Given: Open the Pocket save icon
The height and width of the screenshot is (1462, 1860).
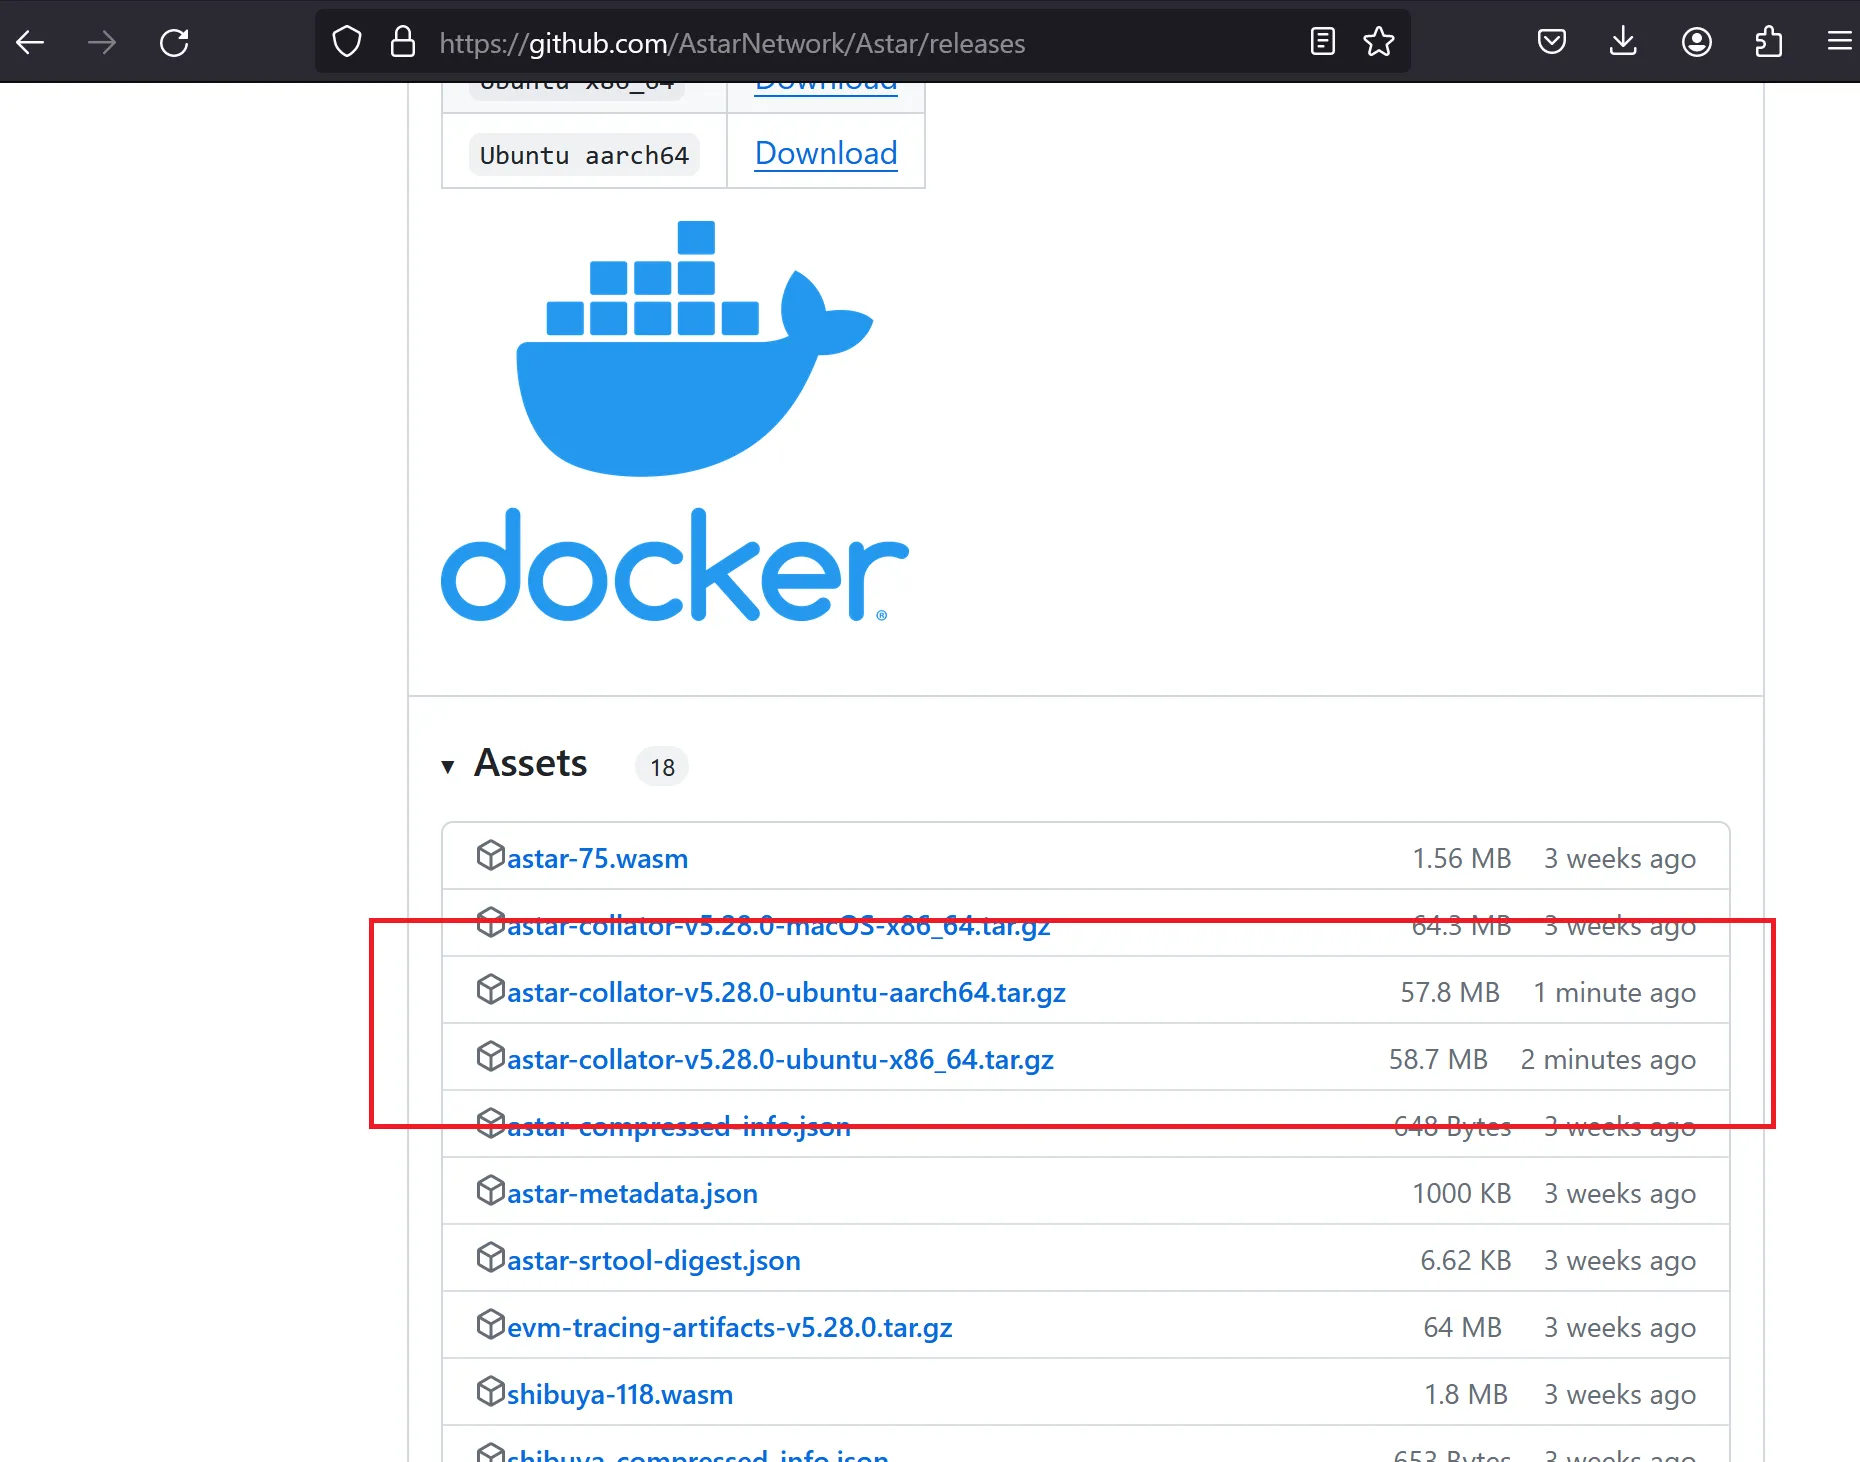Looking at the screenshot, I should [1551, 42].
